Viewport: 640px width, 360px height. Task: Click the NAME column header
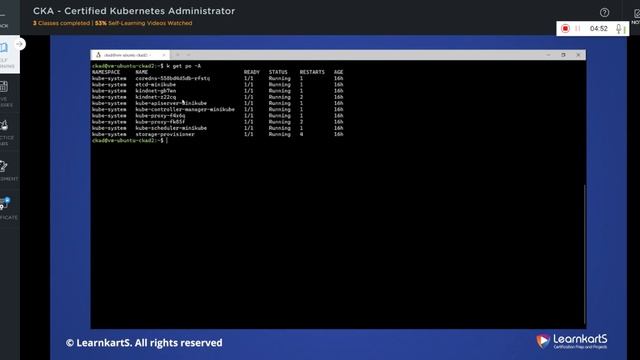142,72
